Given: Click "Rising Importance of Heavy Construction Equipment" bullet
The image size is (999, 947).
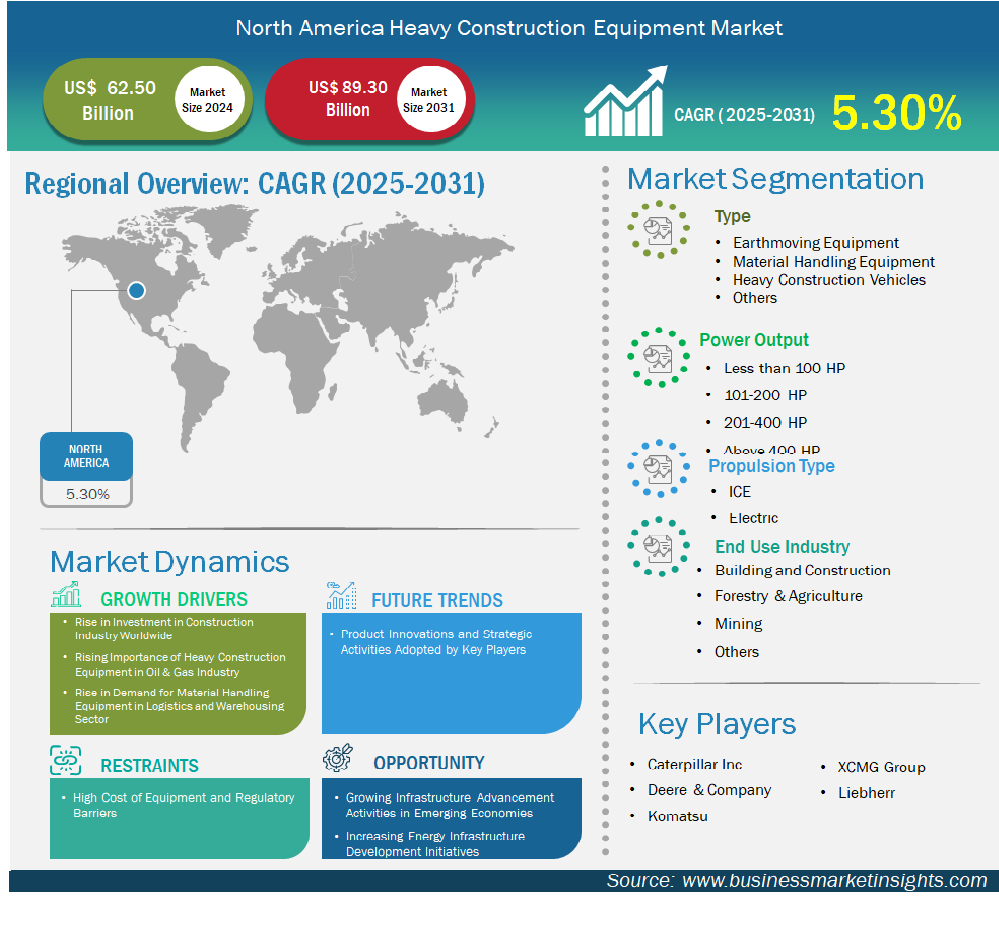Looking at the screenshot, I should pyautogui.click(x=180, y=665).
